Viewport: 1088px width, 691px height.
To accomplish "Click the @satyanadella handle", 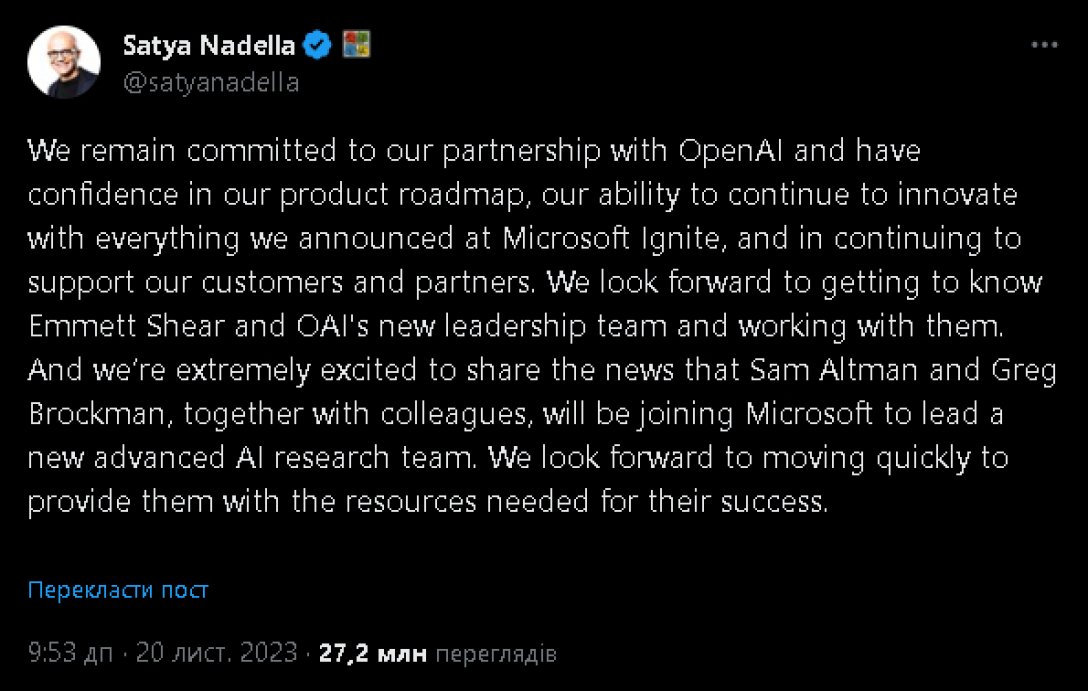I will (211, 82).
